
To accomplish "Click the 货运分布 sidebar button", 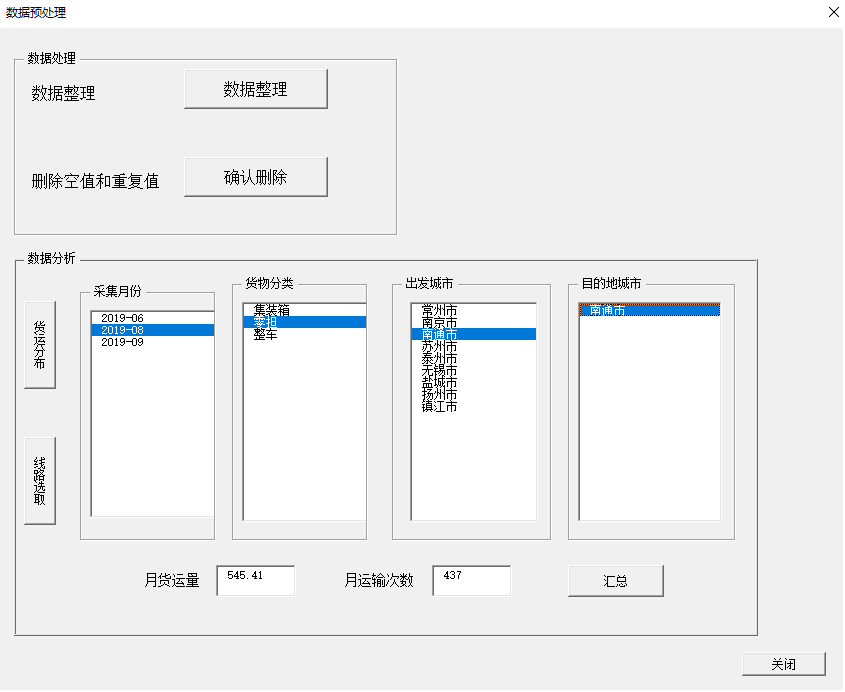I will point(40,344).
